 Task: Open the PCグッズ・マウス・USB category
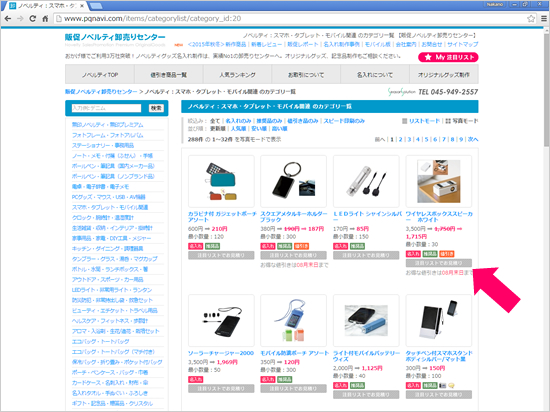[109, 197]
